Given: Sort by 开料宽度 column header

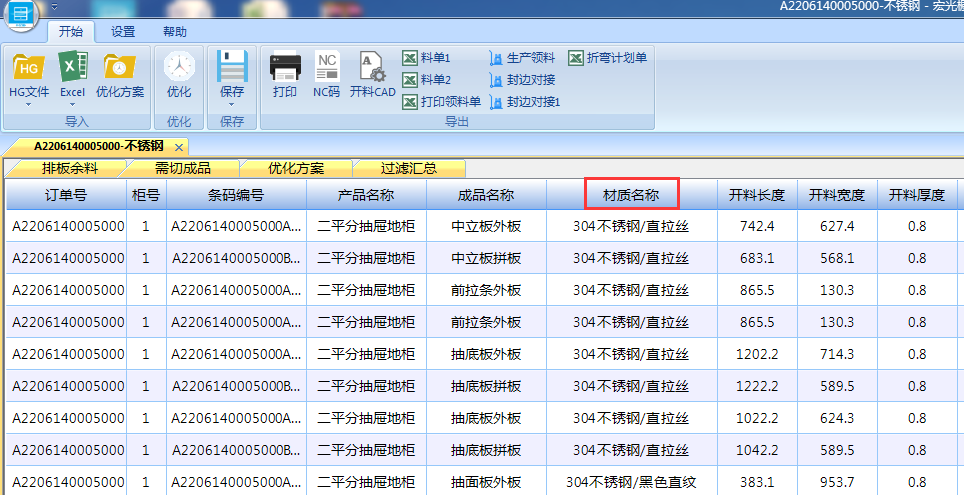Looking at the screenshot, I should click(x=837, y=196).
